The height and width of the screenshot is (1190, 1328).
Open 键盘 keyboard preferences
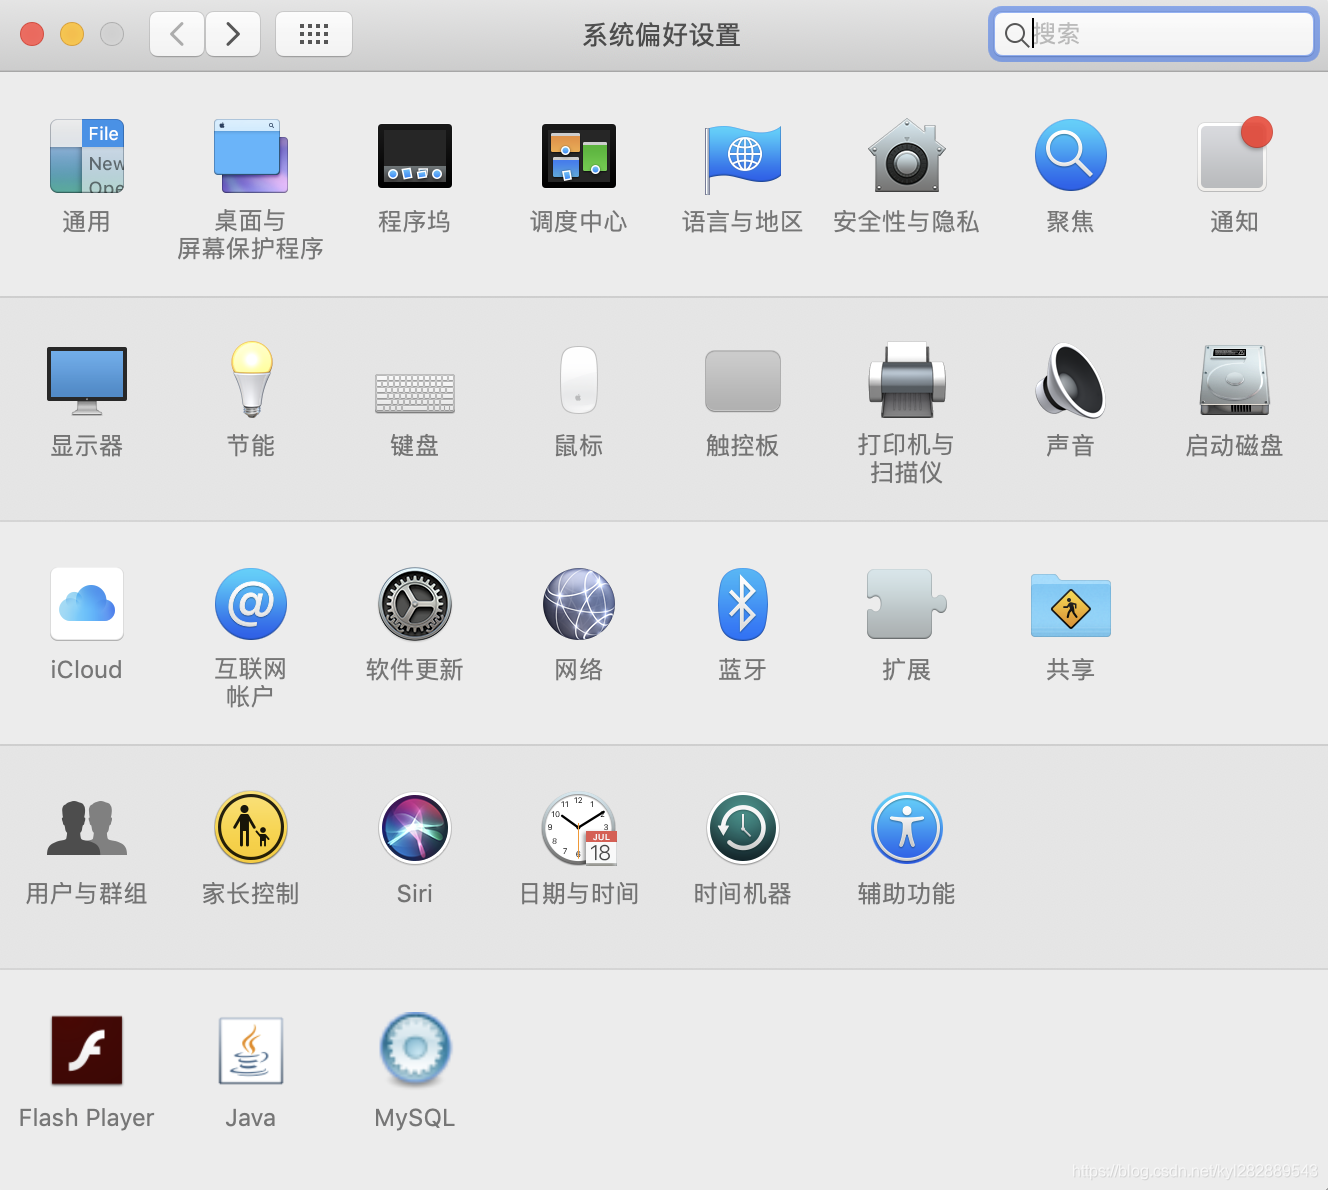[x=415, y=393]
